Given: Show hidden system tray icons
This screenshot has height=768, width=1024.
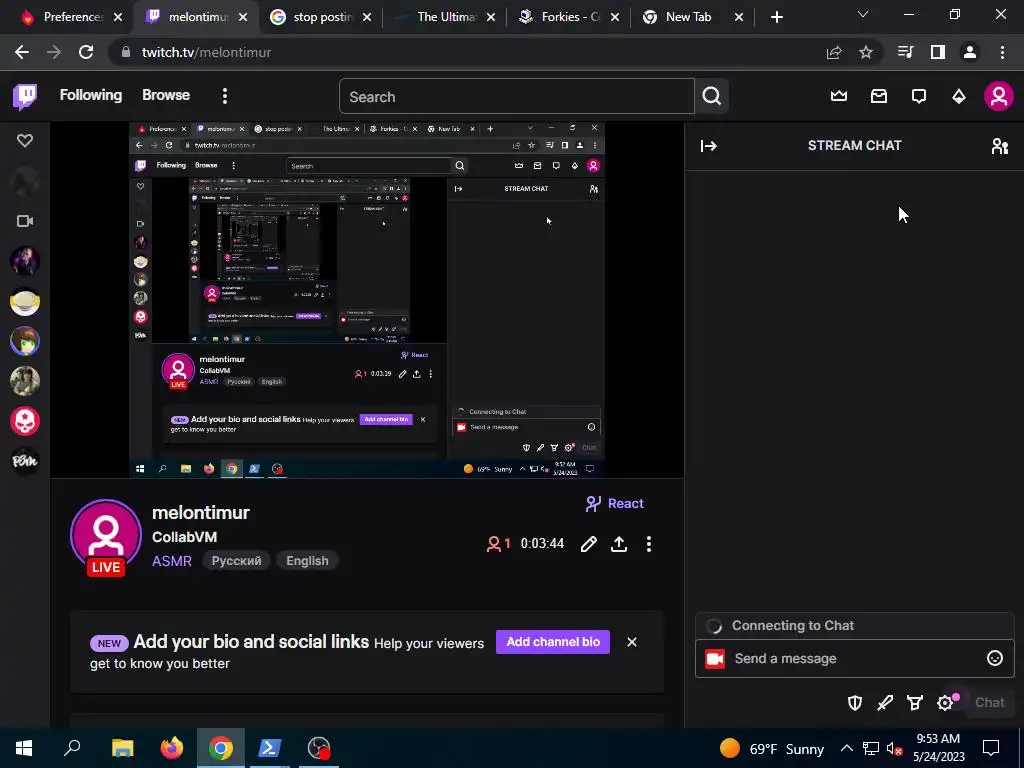Looking at the screenshot, I should pos(846,748).
